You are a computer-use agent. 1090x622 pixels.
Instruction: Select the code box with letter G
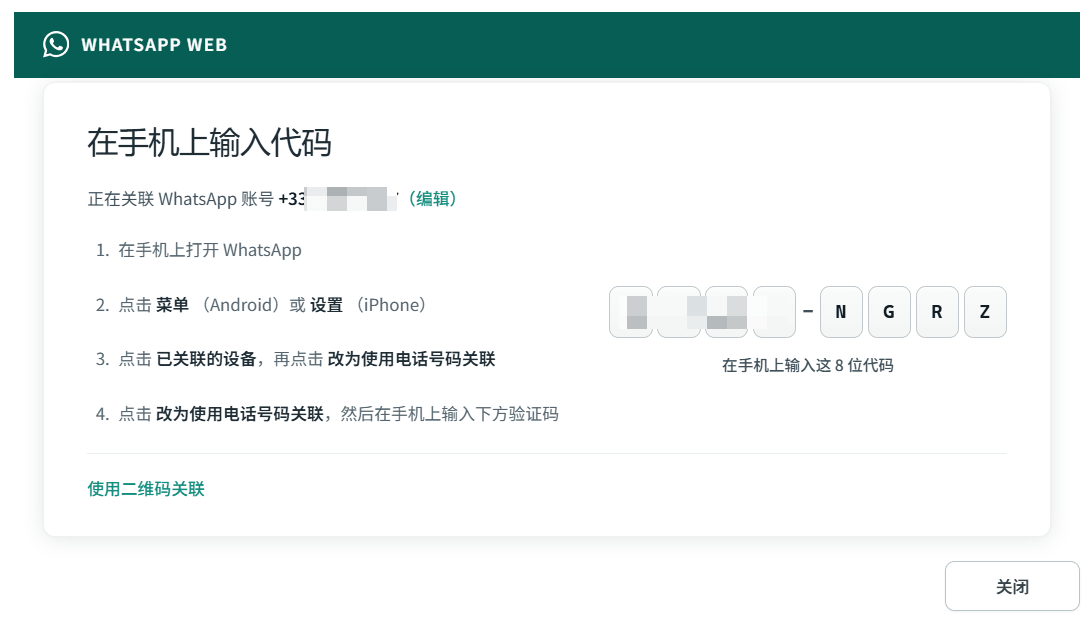pos(889,312)
